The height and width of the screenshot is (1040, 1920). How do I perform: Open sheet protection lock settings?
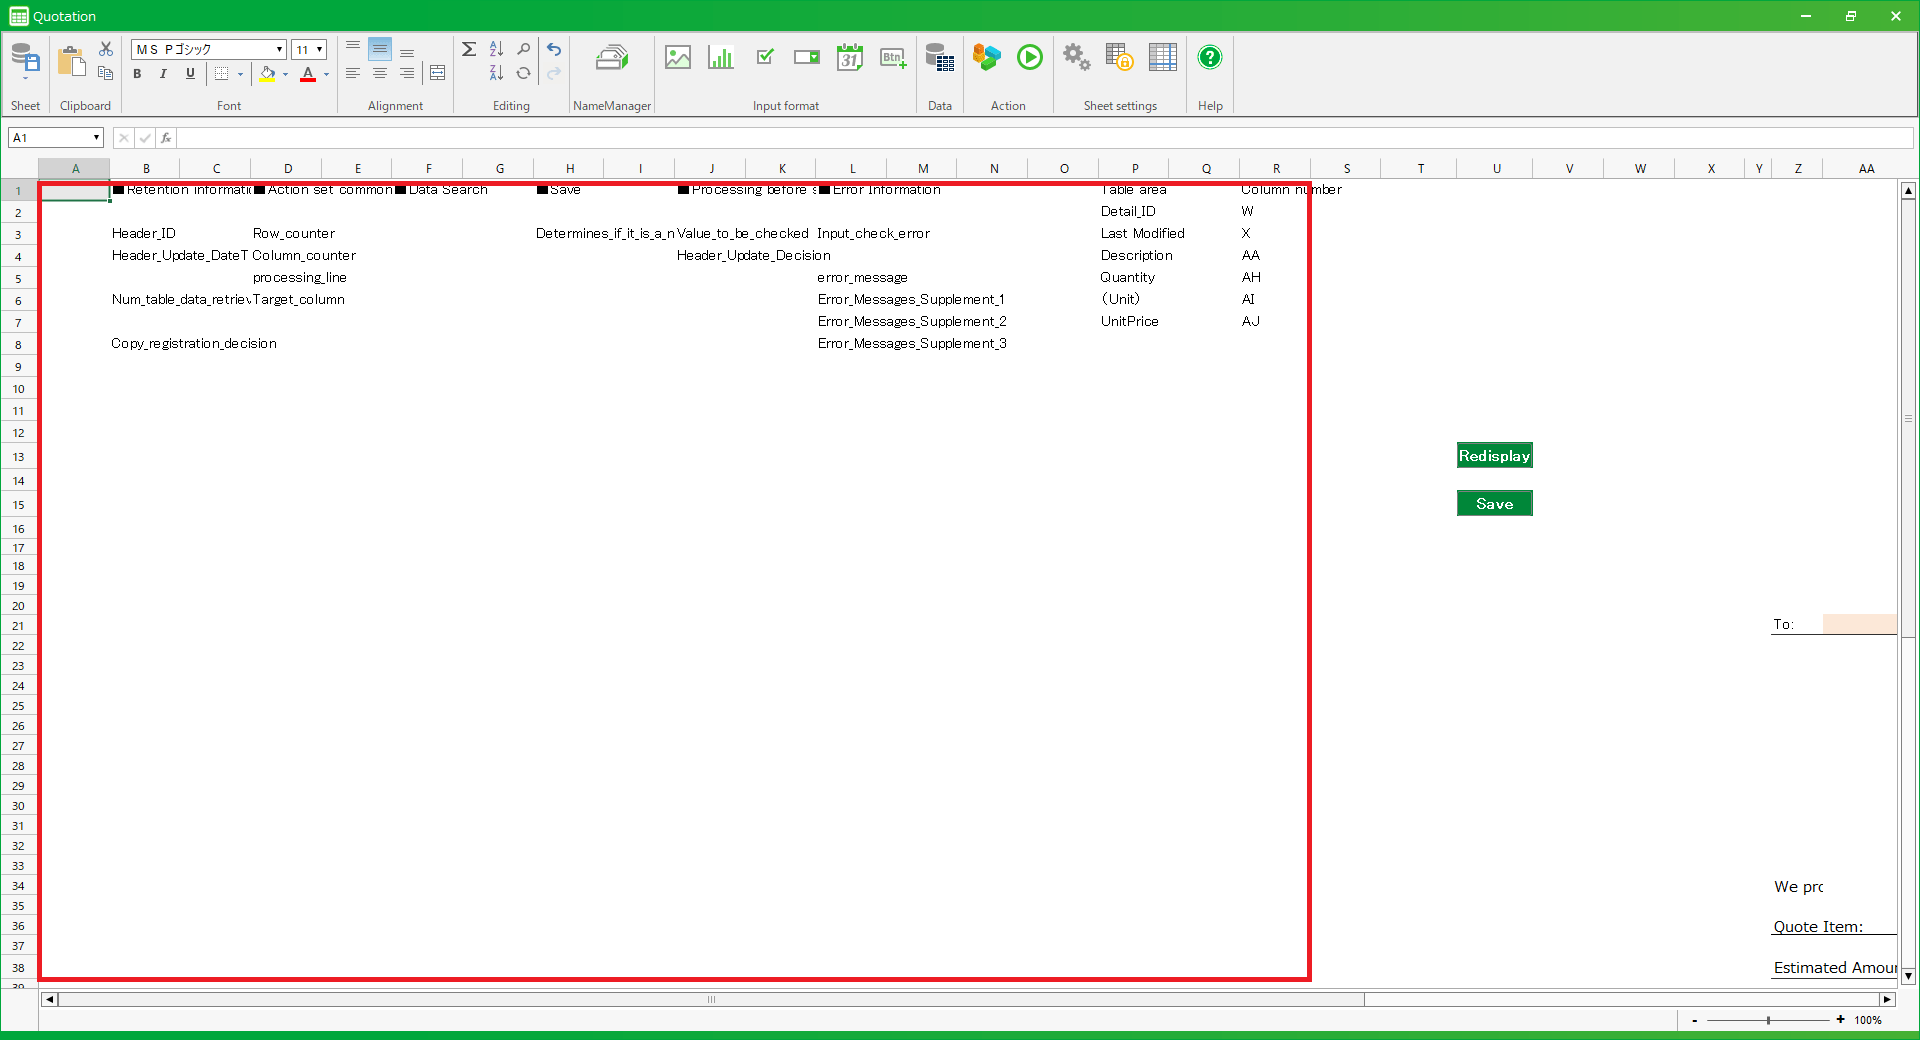1119,58
